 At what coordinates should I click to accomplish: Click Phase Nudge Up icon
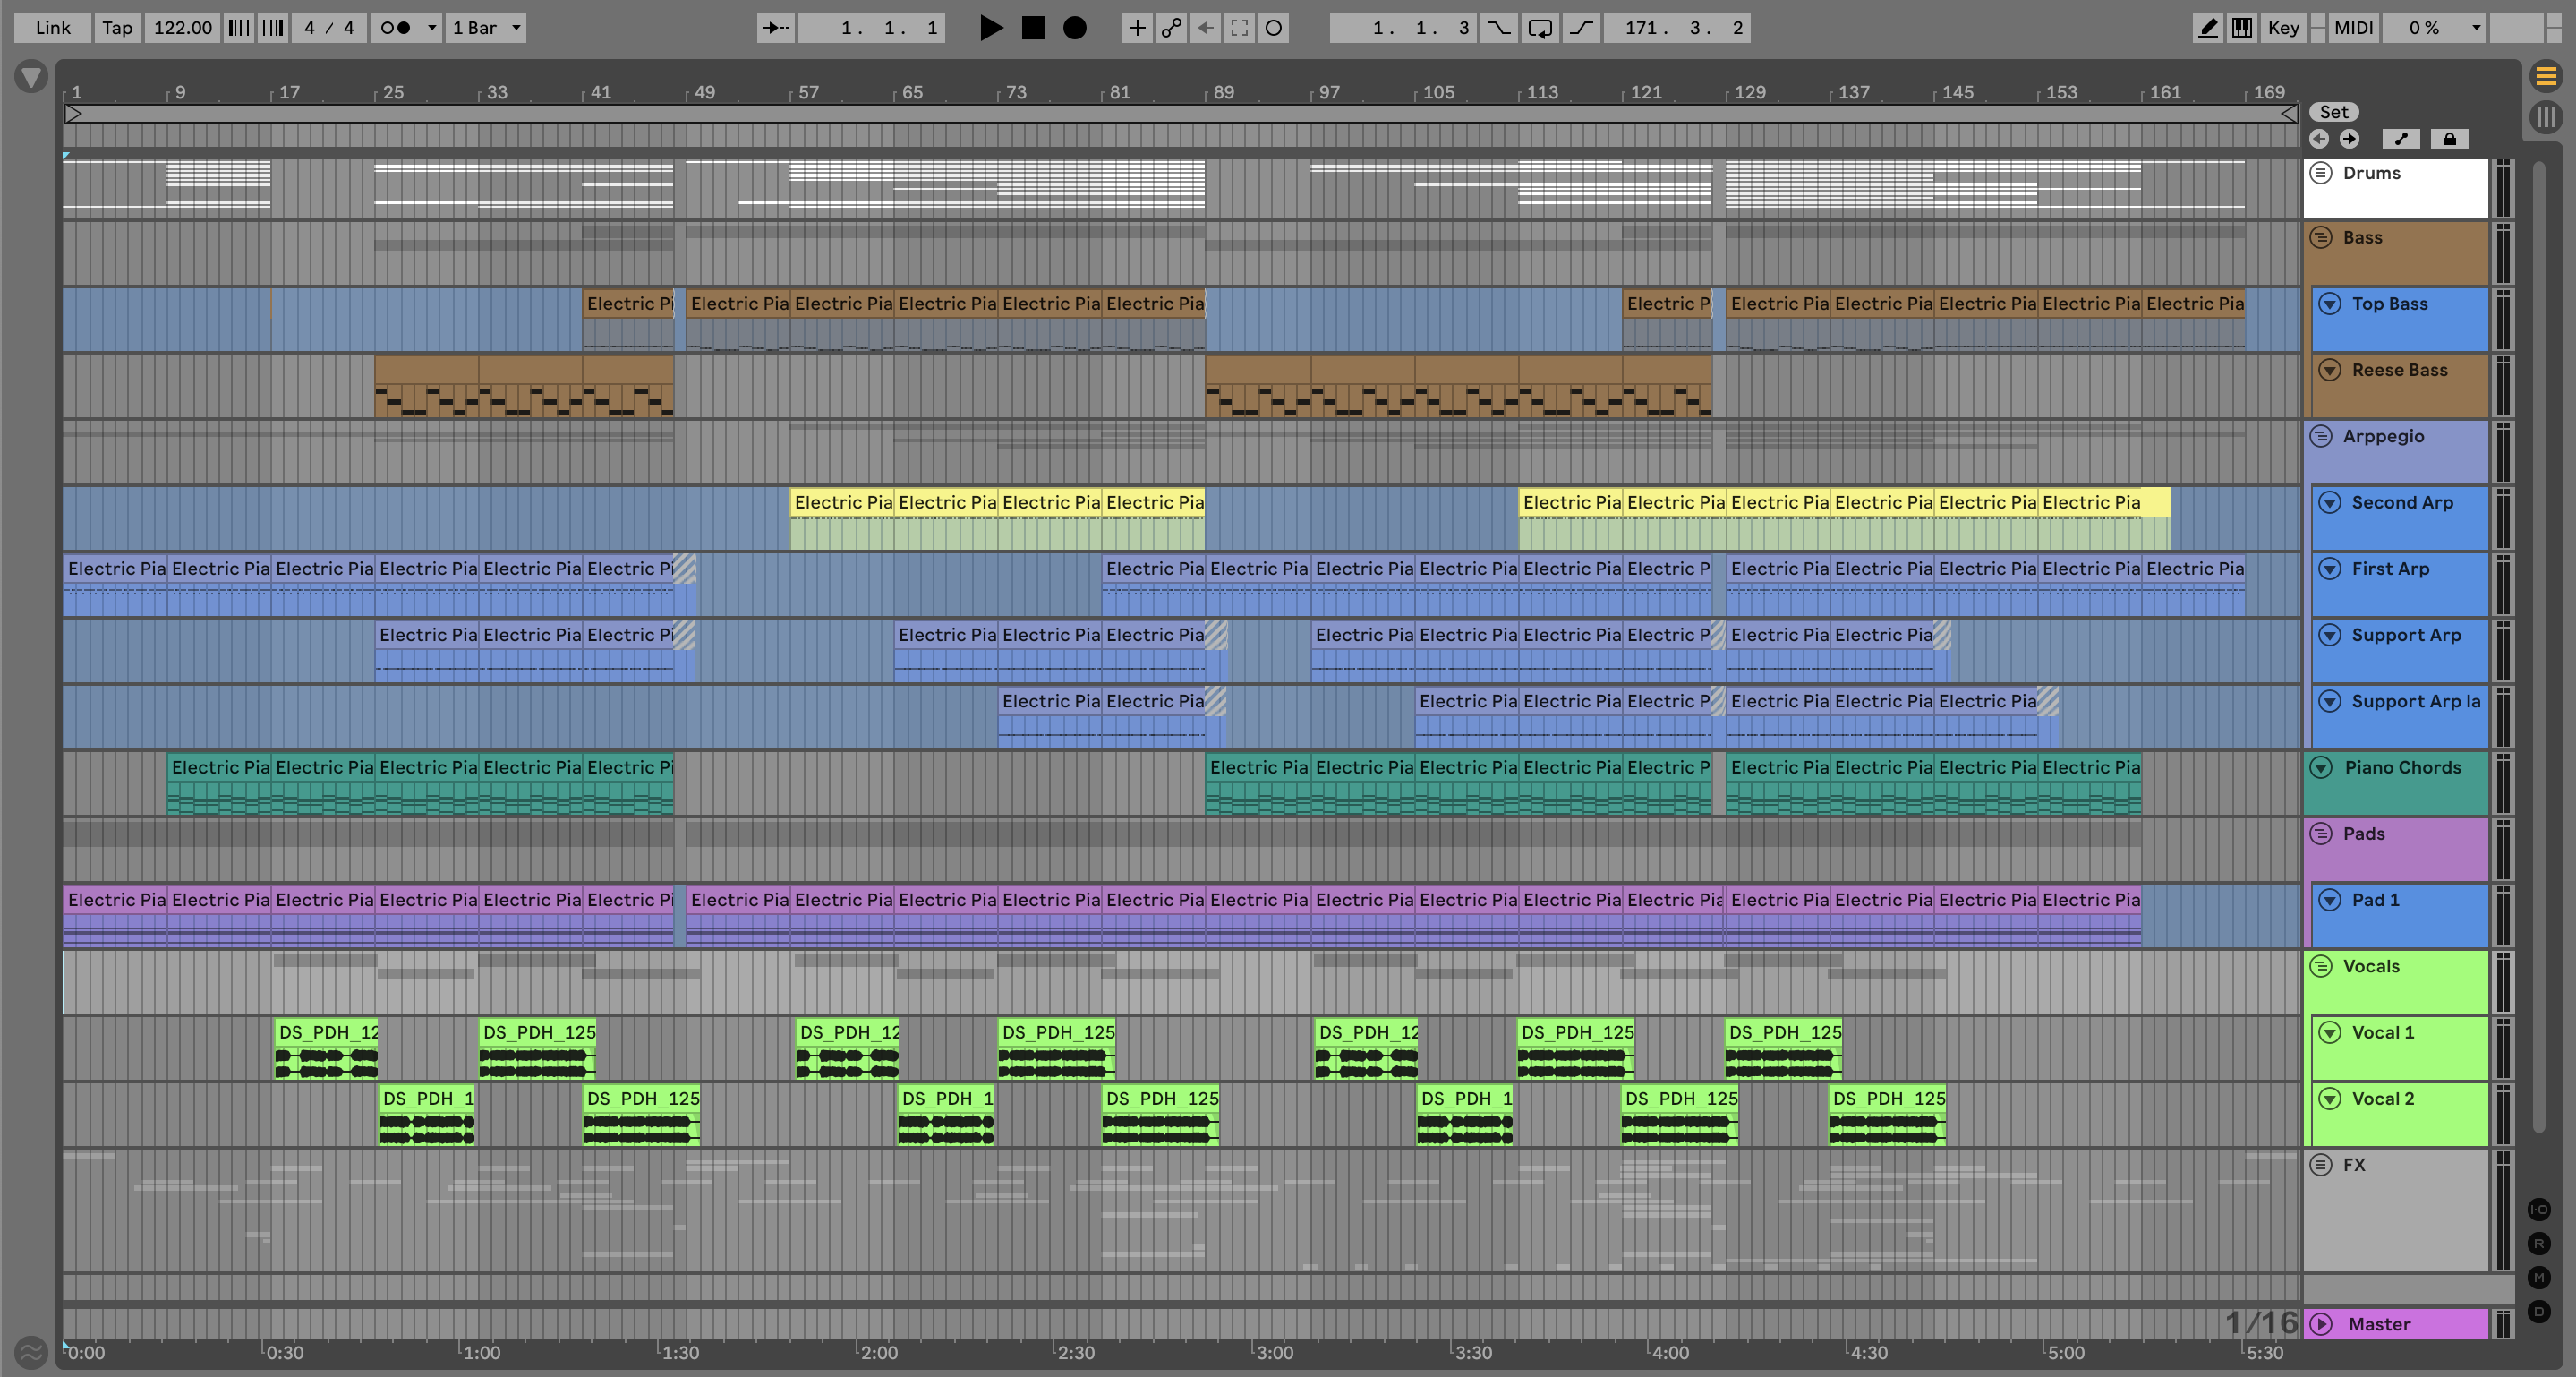click(272, 28)
